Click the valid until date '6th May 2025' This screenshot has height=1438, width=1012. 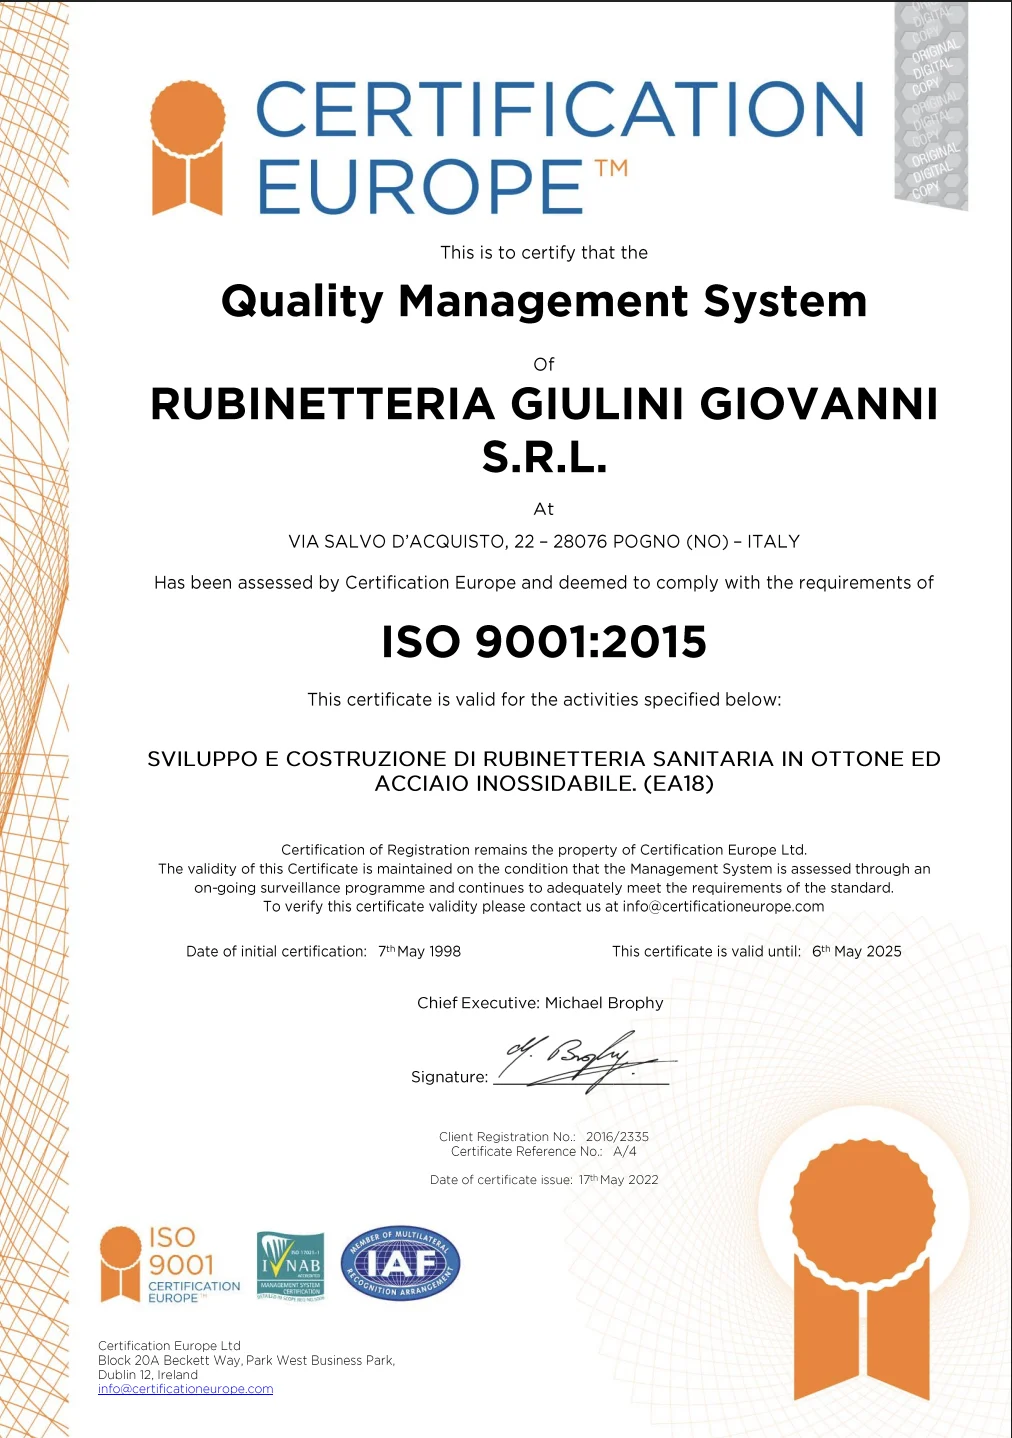click(857, 951)
